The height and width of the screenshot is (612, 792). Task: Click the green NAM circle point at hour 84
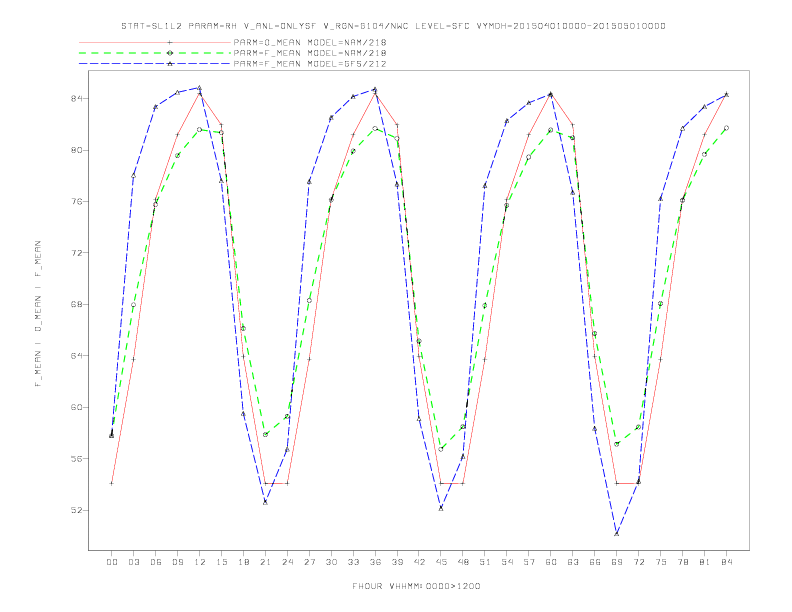pos(726,128)
